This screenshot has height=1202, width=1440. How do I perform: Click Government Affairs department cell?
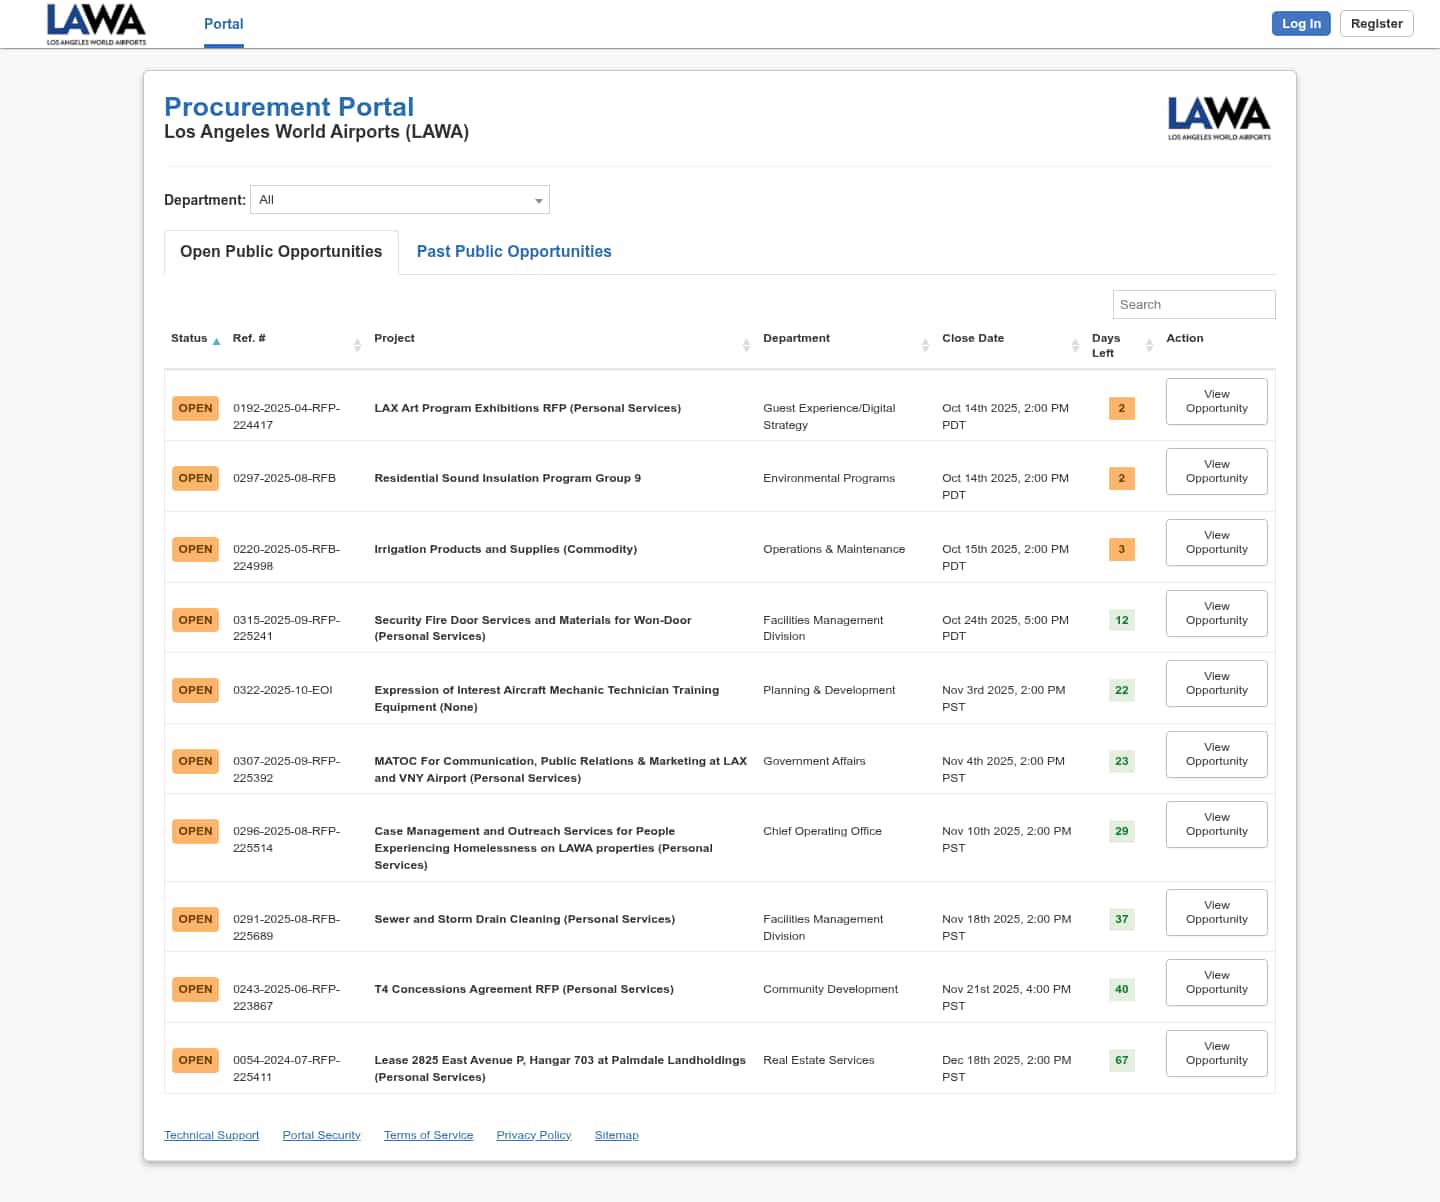pos(814,761)
